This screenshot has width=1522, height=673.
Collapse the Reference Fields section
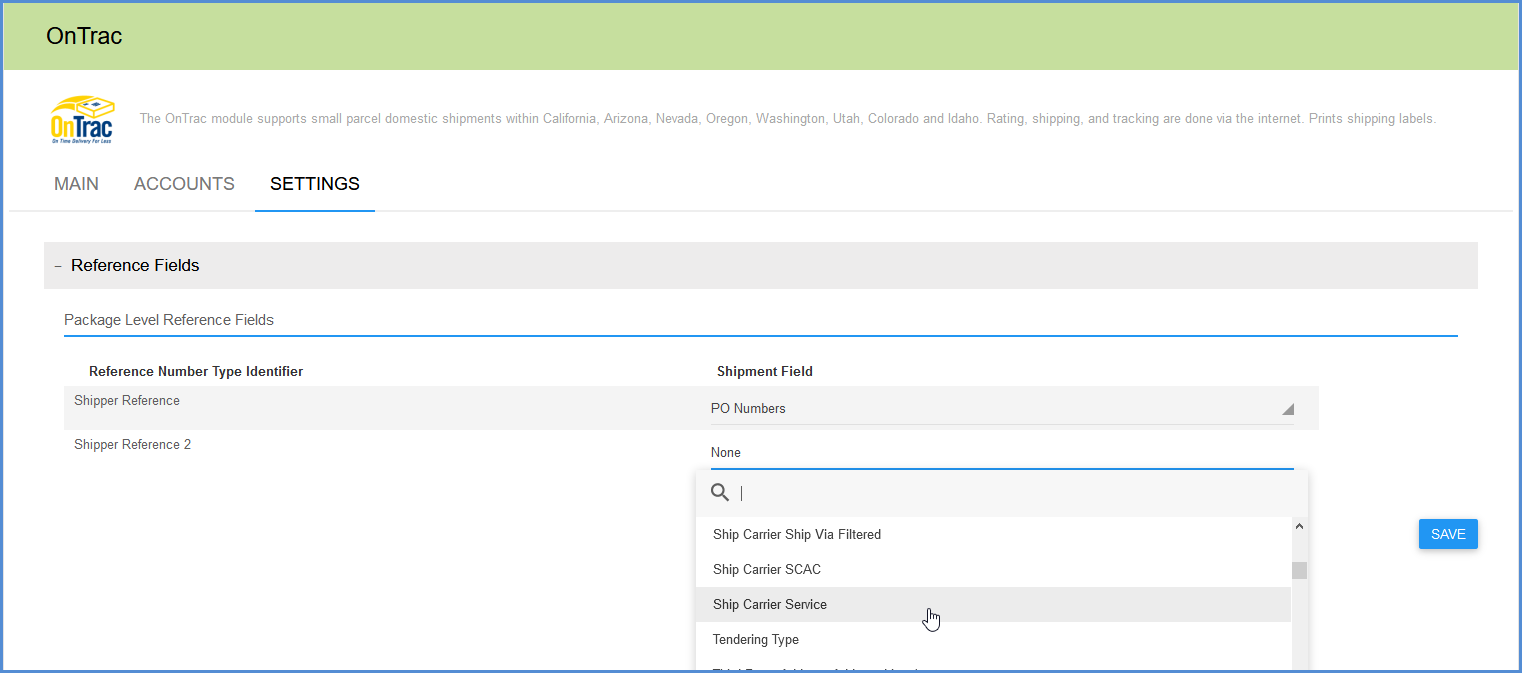pyautogui.click(x=57, y=265)
